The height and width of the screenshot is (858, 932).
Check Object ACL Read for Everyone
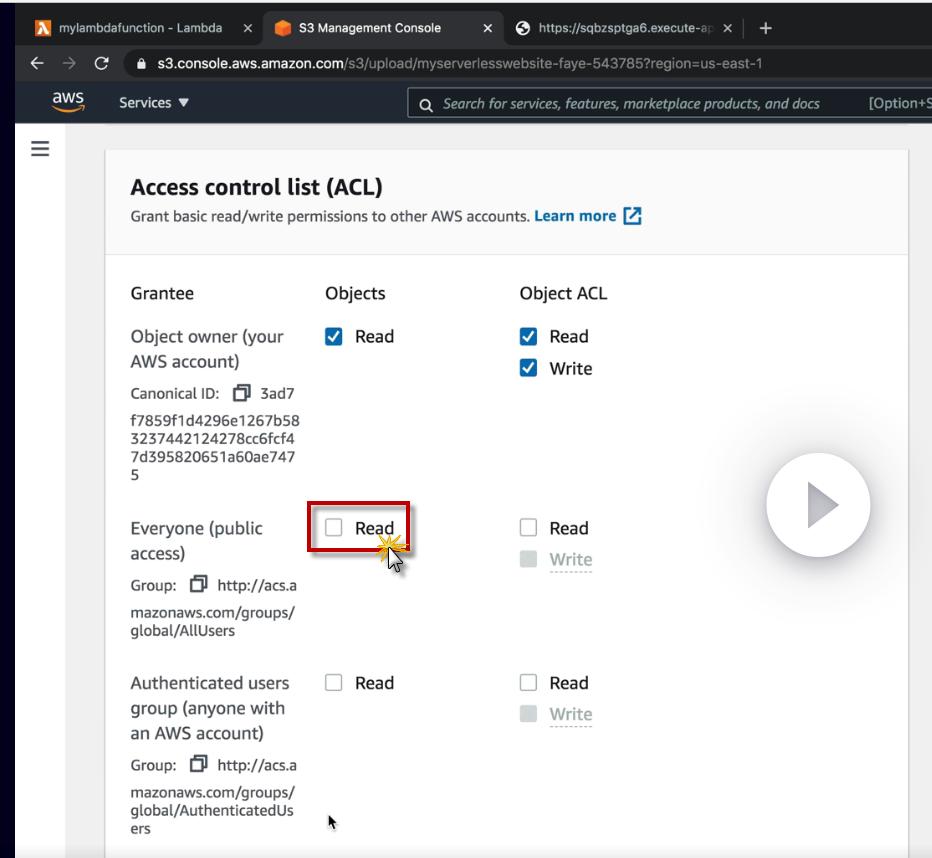528,528
